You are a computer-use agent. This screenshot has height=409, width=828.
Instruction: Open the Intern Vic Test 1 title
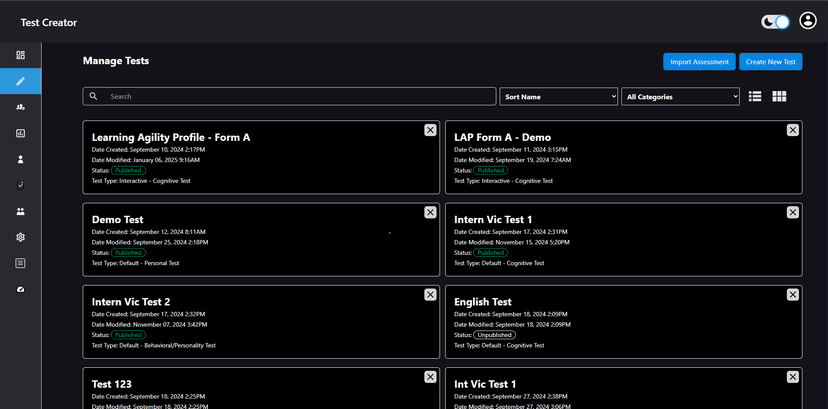pyautogui.click(x=493, y=220)
